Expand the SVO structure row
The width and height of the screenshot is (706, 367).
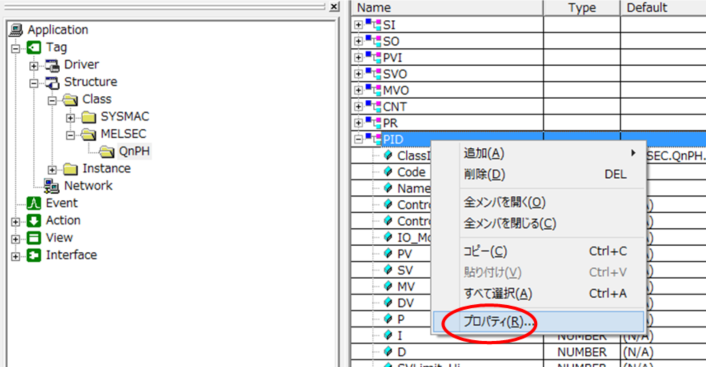click(358, 74)
